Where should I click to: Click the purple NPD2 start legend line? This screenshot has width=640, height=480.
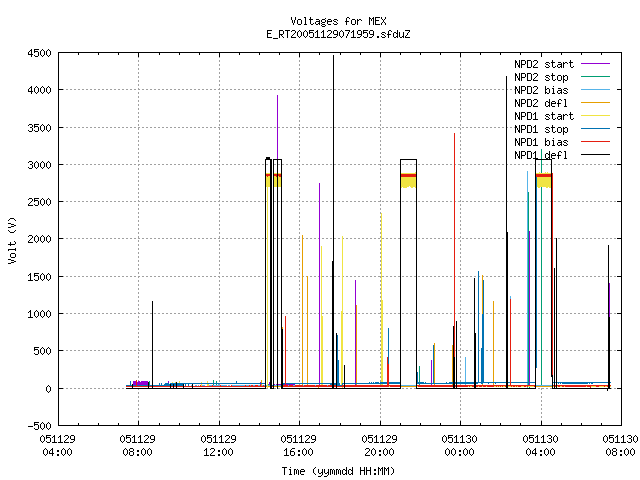[x=596, y=64]
